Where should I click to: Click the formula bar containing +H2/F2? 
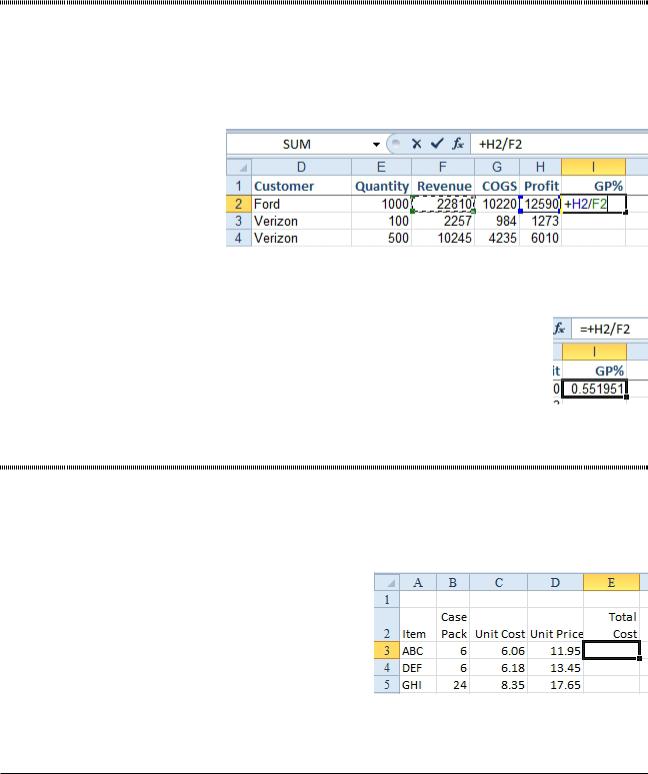coord(559,144)
